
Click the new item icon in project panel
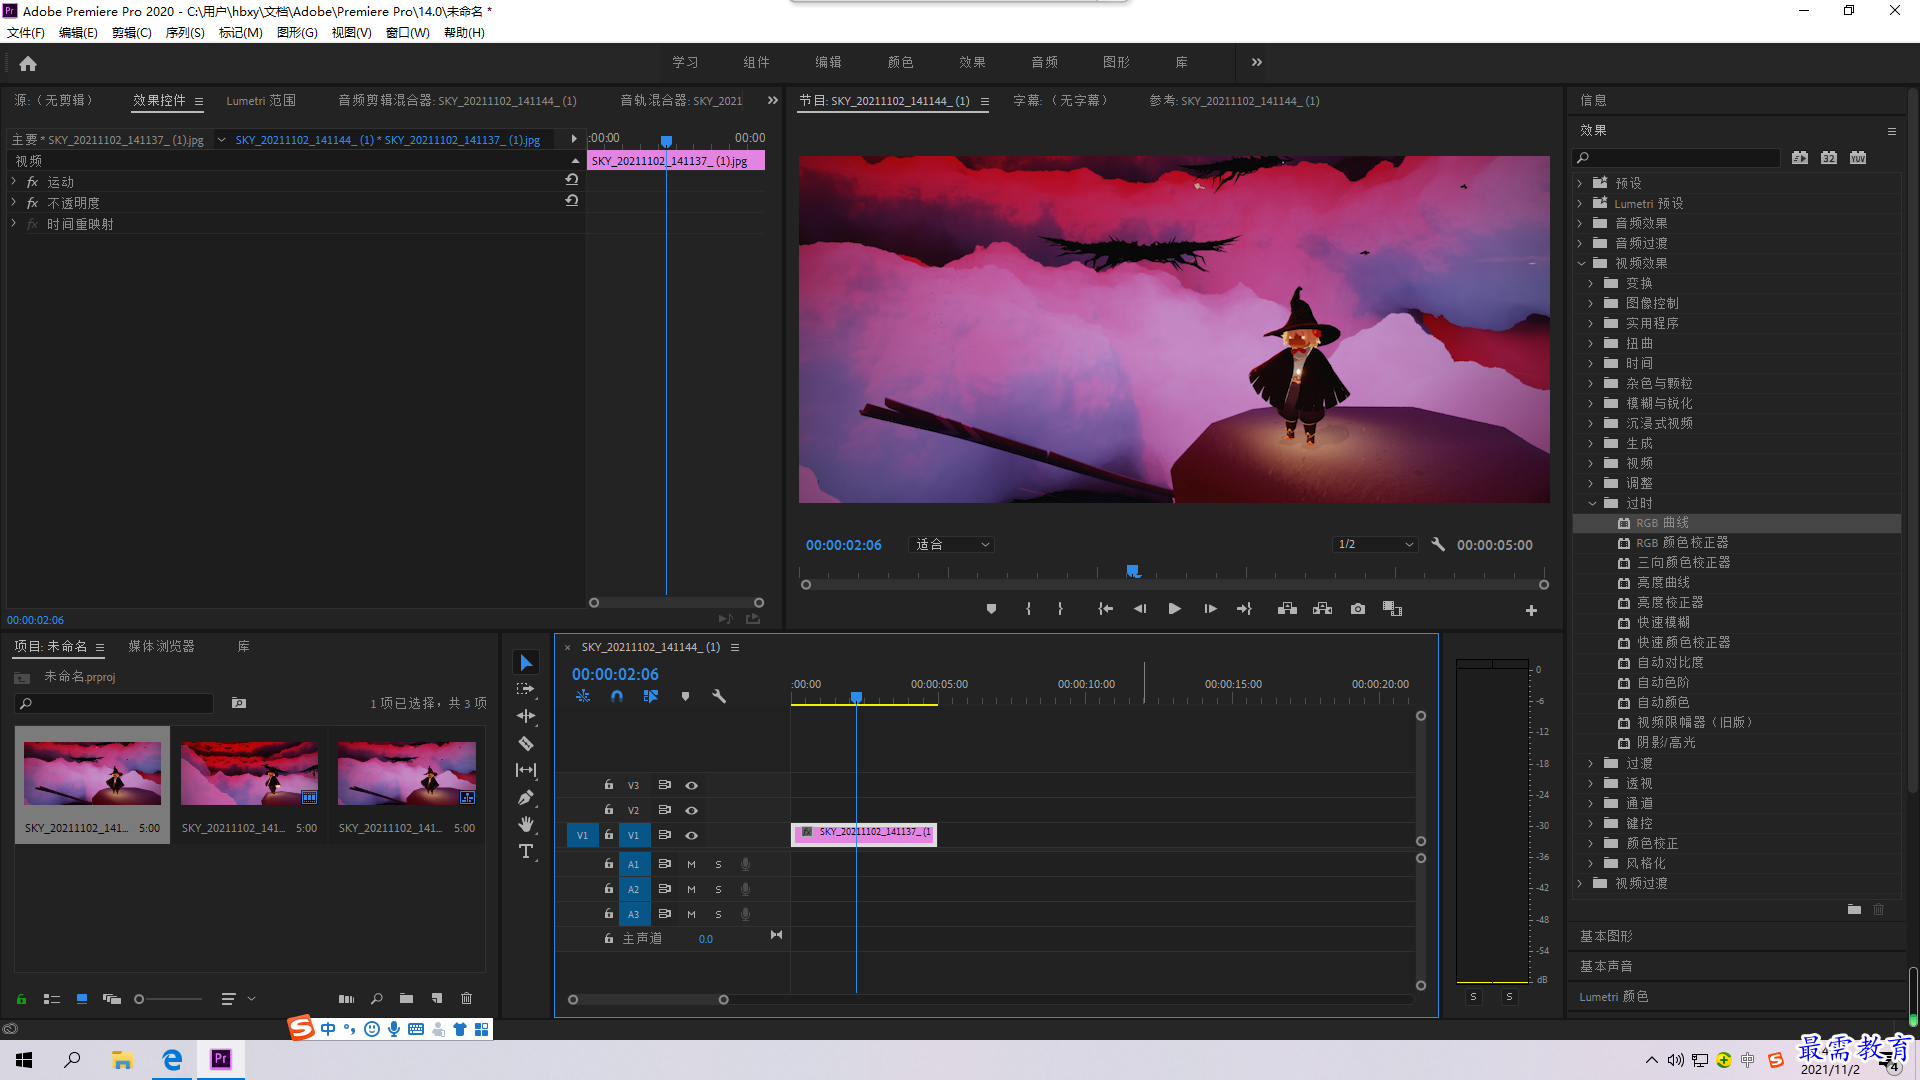click(x=437, y=998)
